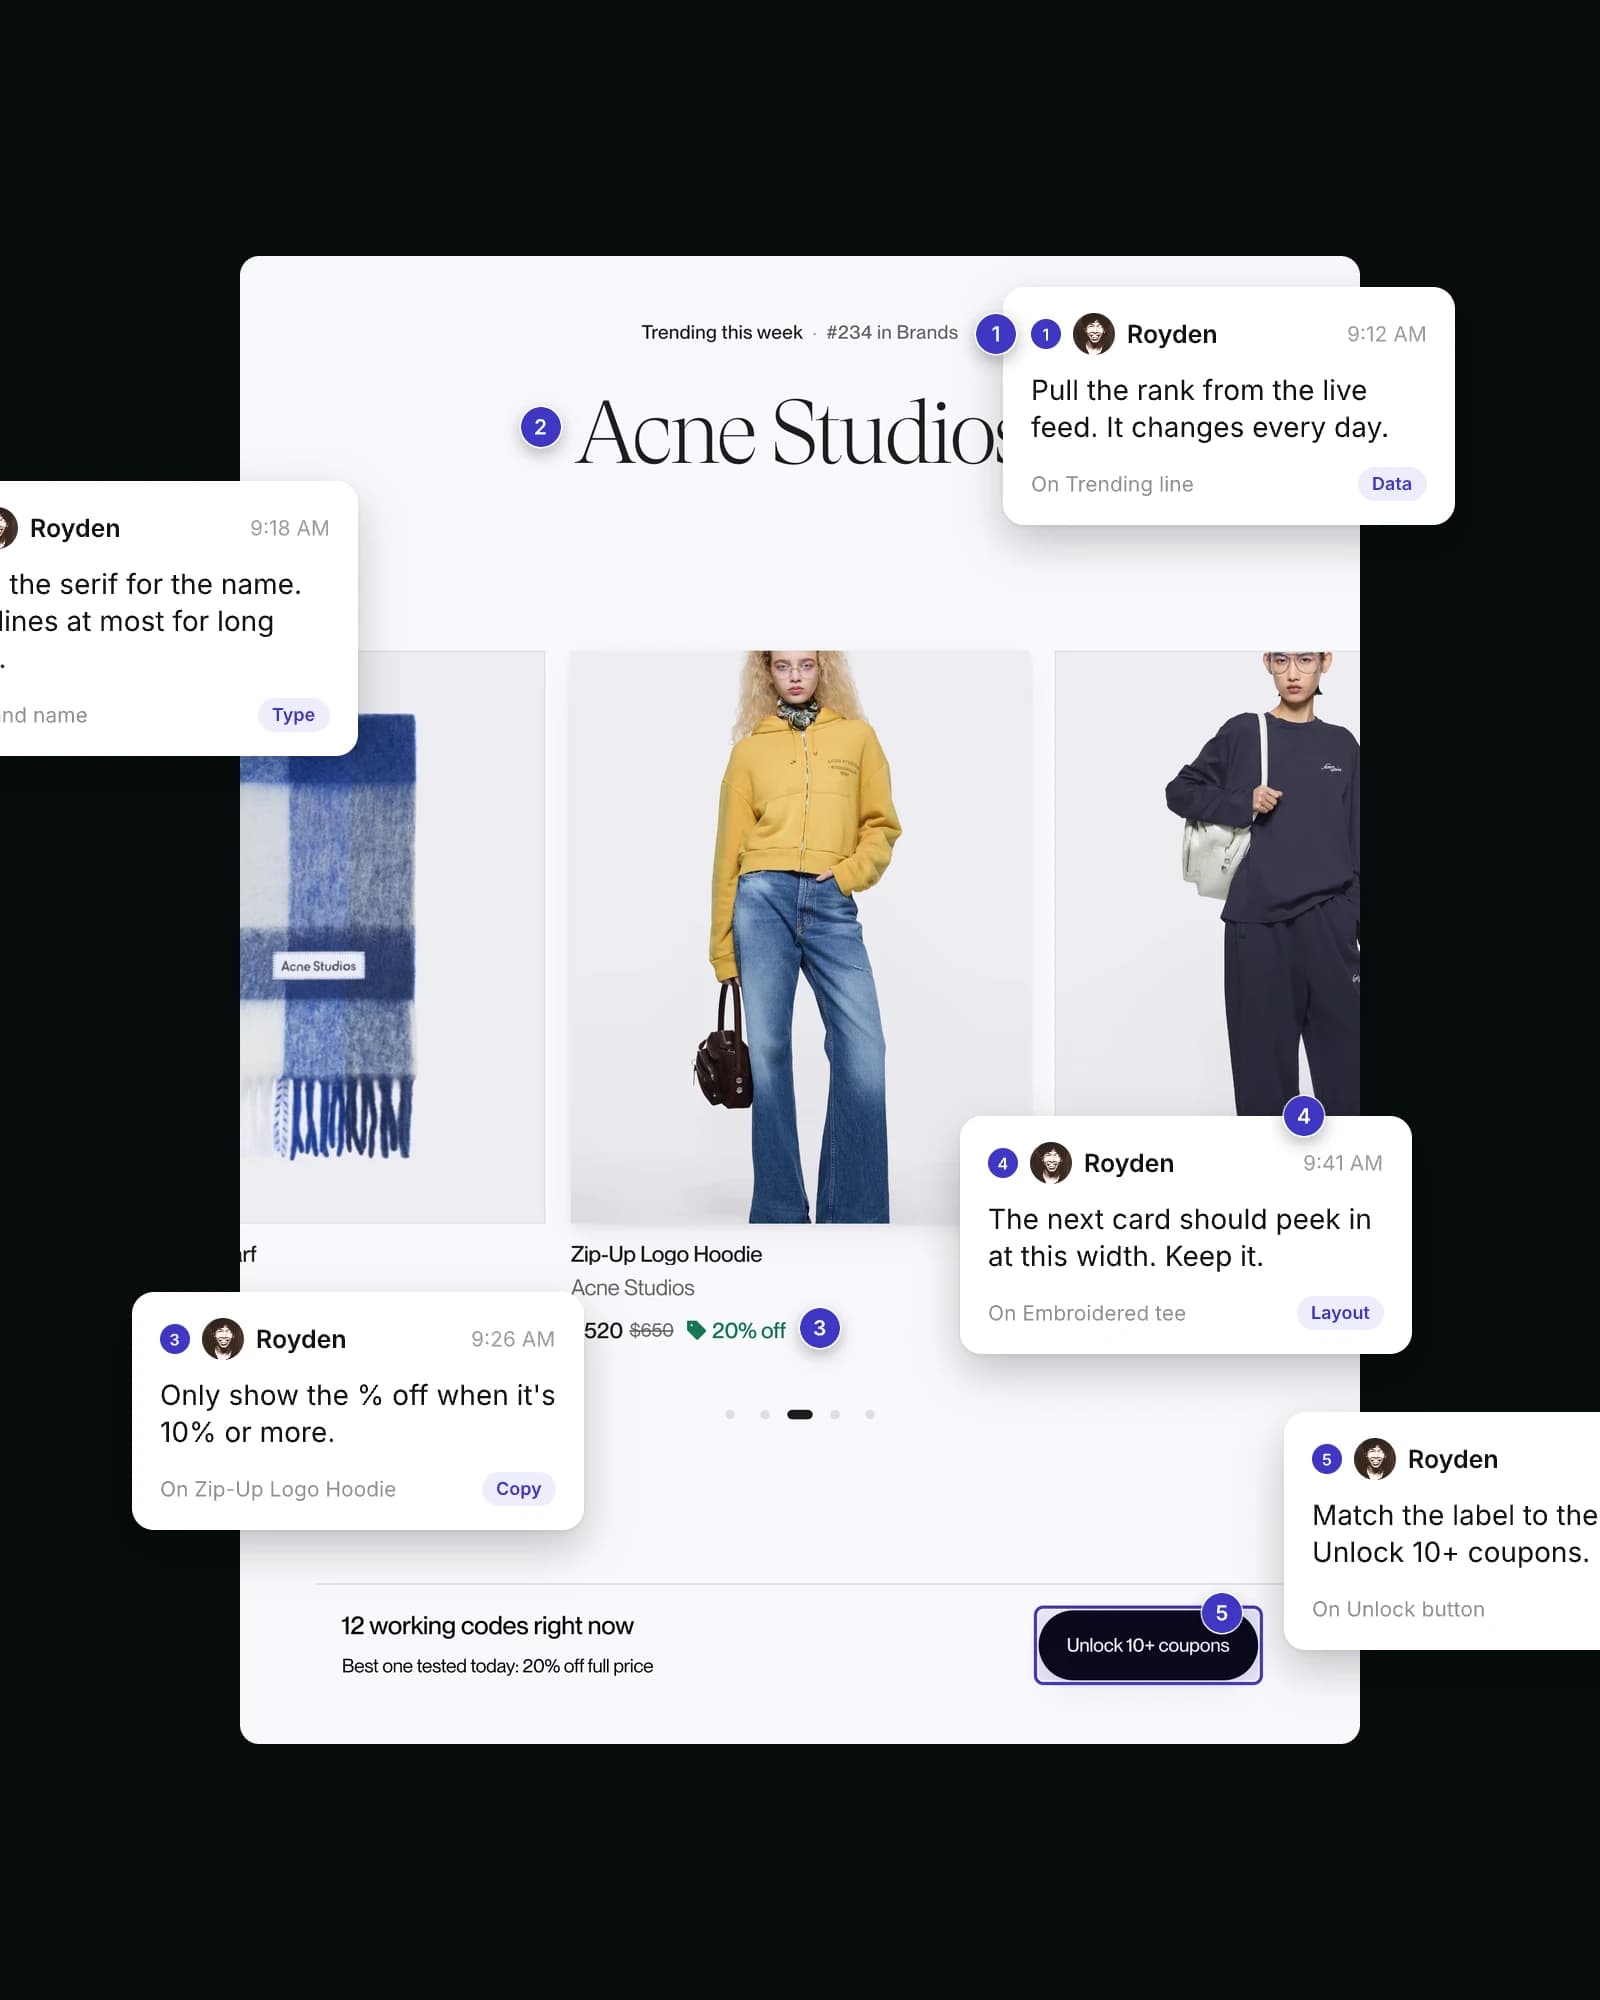Select the Layout tag on the tee comment

[x=1340, y=1313]
